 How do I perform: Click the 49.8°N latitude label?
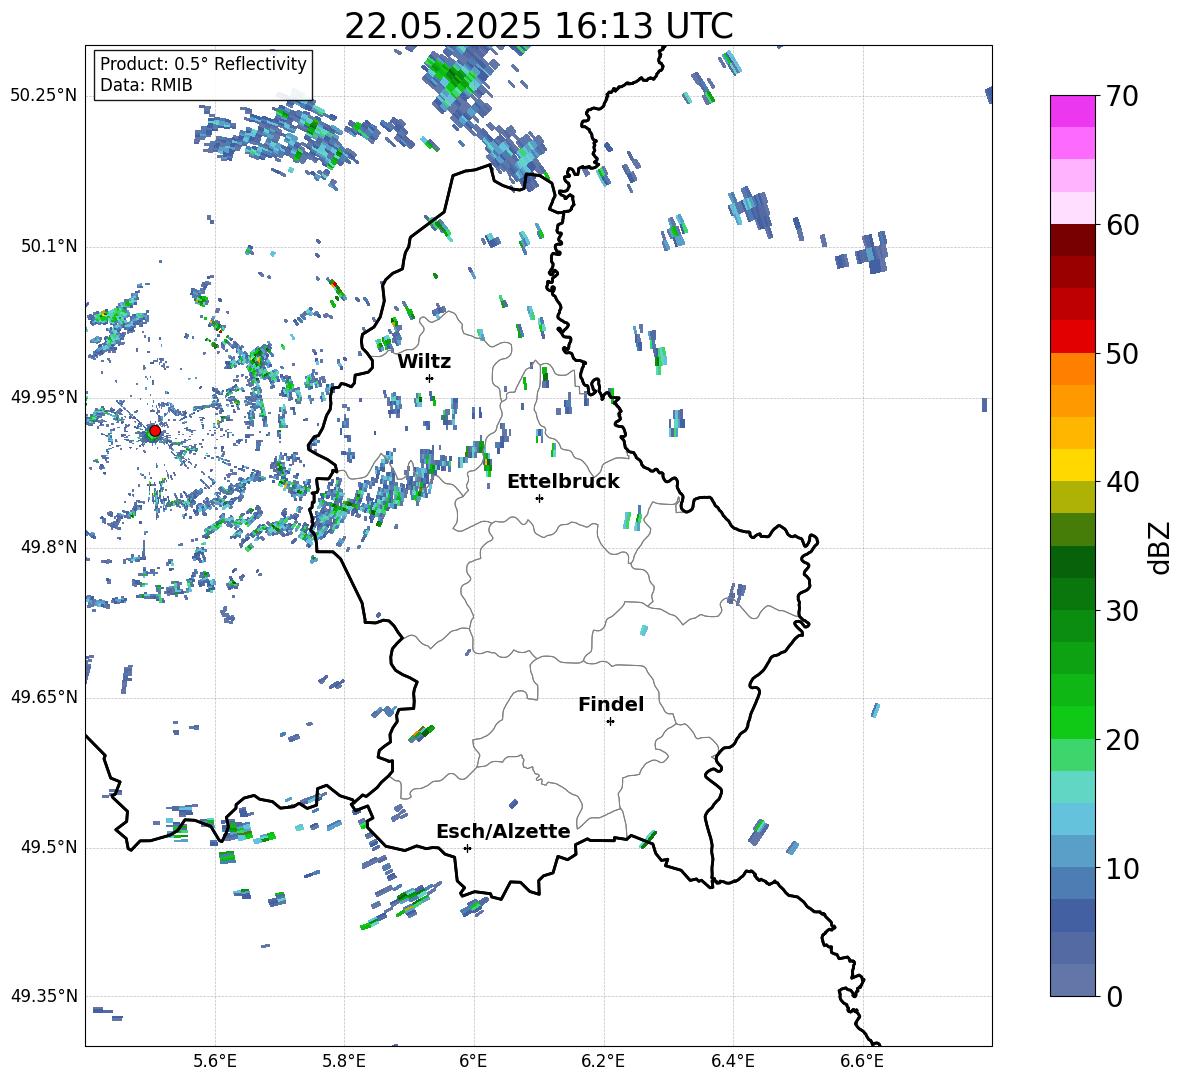coord(49,547)
